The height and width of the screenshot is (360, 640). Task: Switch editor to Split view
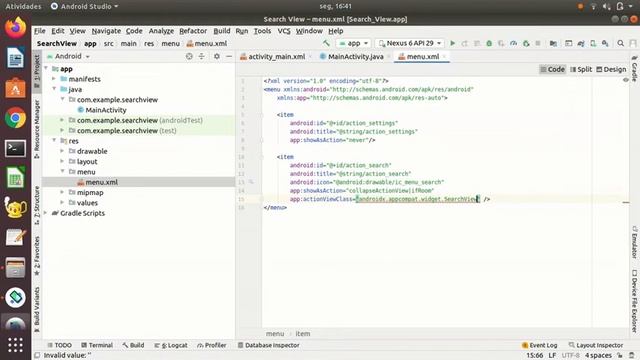(x=581, y=69)
